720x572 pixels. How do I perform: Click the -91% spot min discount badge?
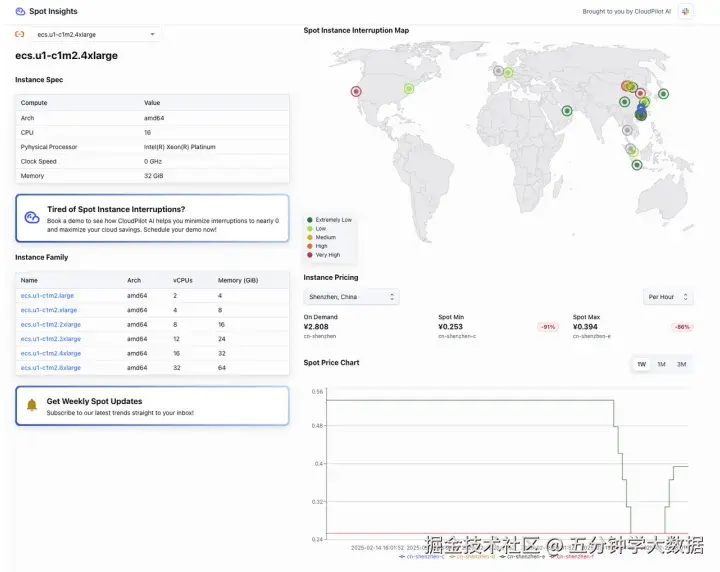pos(548,327)
